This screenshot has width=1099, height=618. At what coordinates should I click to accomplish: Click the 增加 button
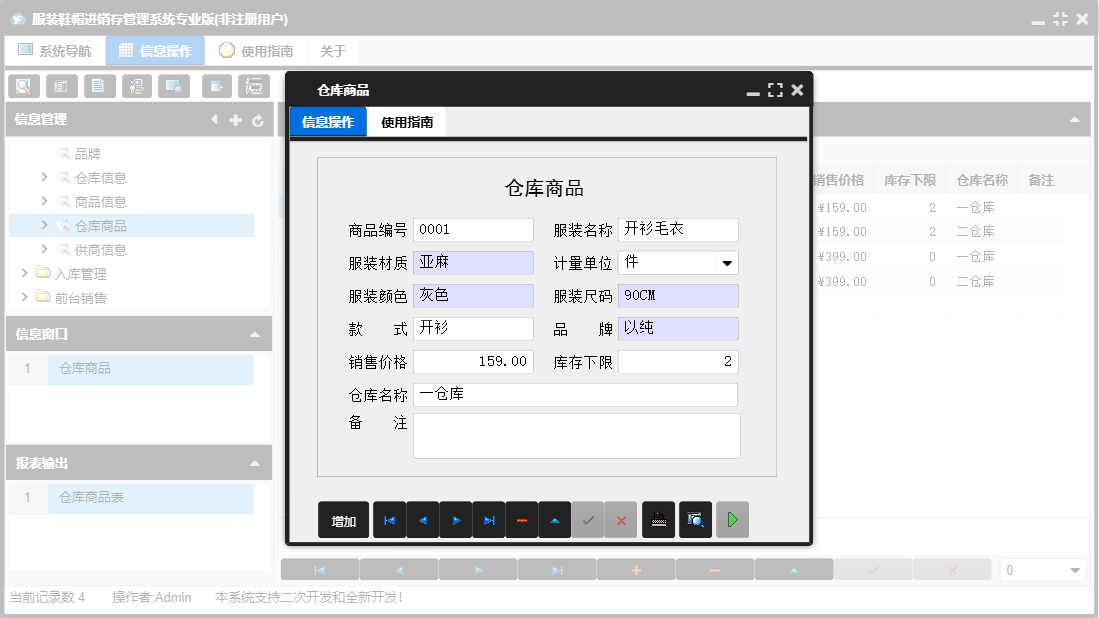coord(343,519)
